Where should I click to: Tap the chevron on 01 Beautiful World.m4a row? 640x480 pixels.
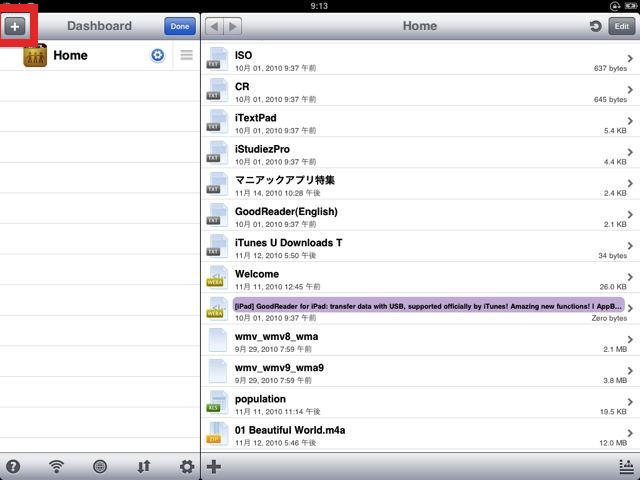coord(630,433)
